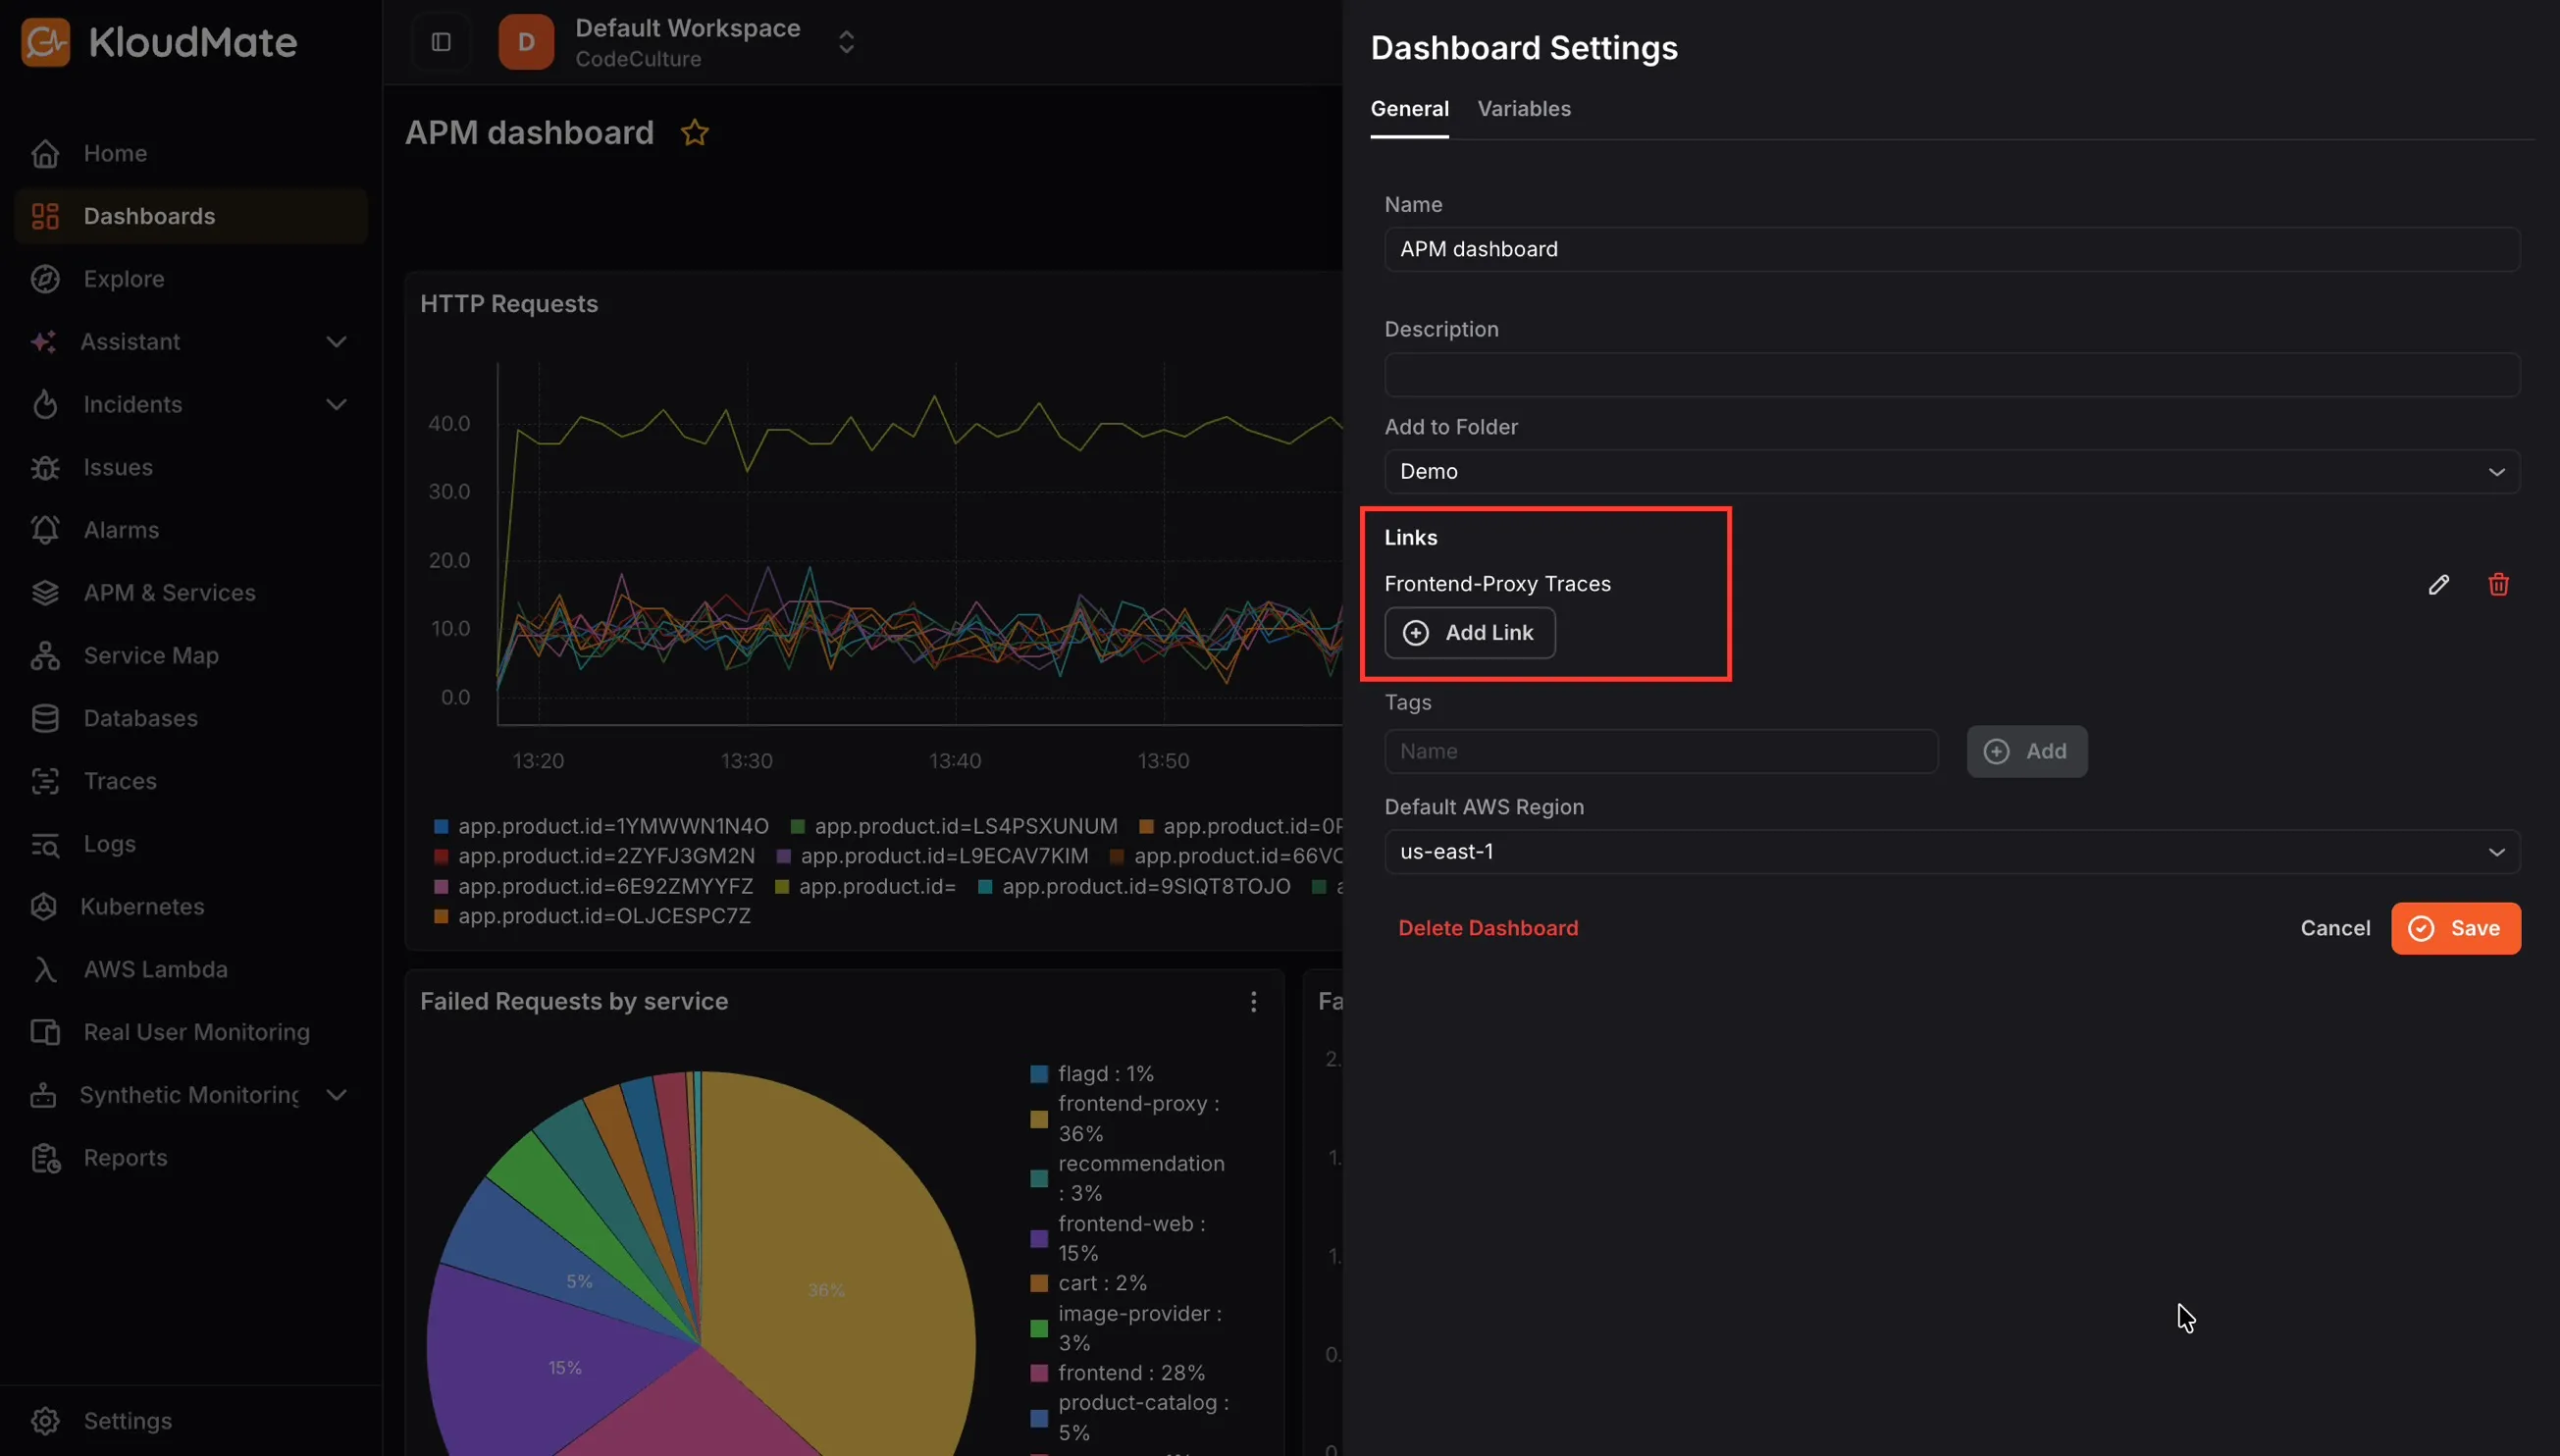Toggle frontend-proxy legend entry in pie chart
Screen dimensions: 2560x1456
[1125, 1119]
